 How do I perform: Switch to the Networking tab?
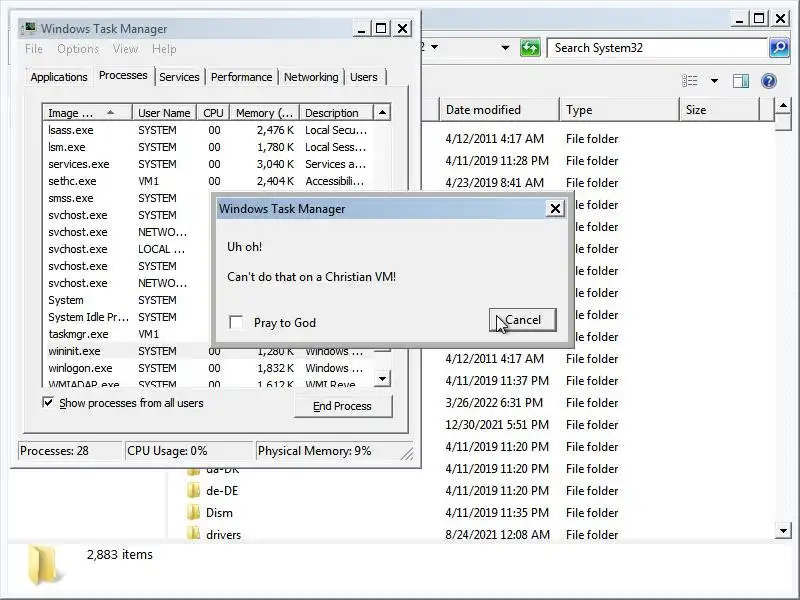tap(311, 77)
